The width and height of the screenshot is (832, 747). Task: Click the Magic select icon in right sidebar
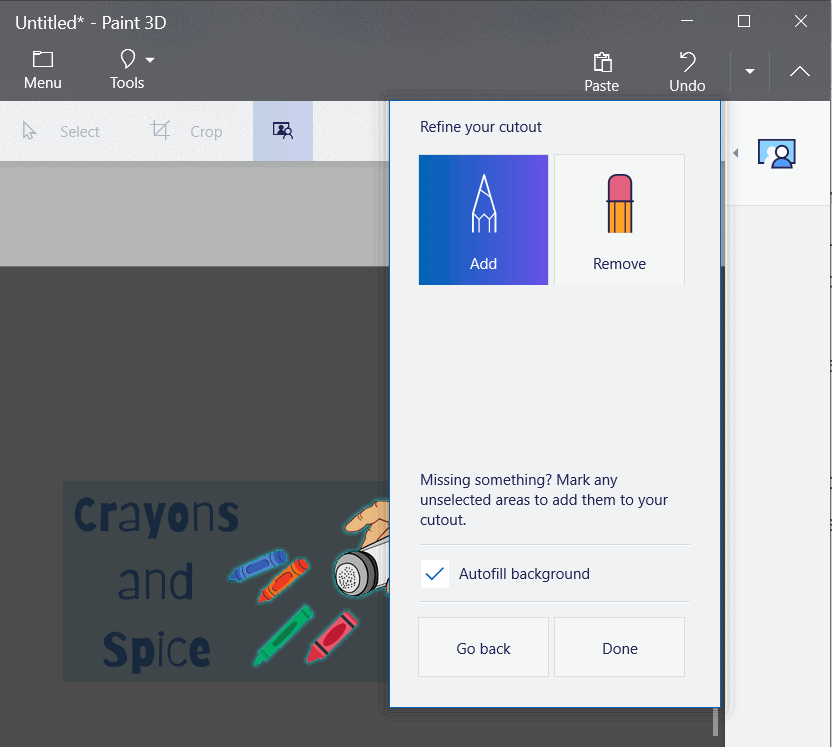click(777, 153)
